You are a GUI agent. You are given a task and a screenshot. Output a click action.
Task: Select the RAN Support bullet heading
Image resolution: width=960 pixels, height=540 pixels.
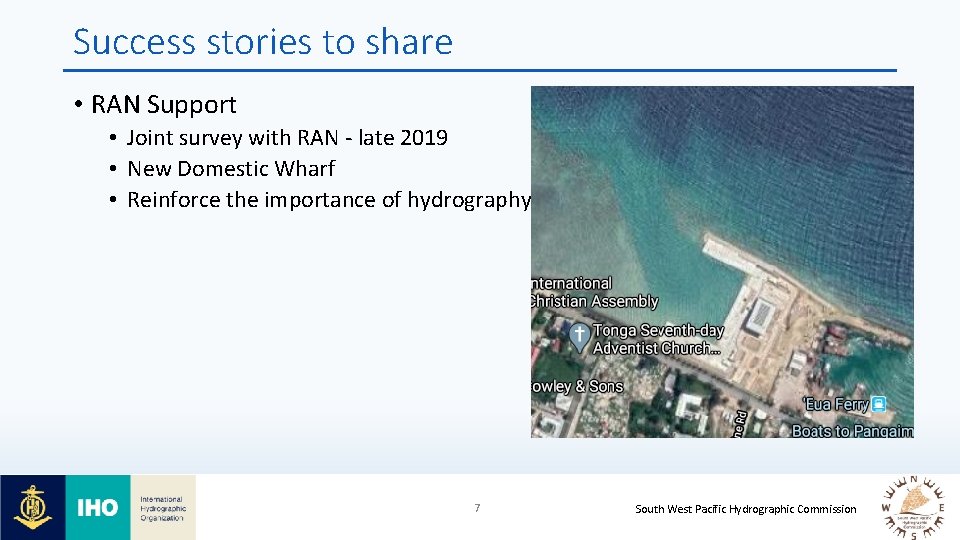[163, 105]
